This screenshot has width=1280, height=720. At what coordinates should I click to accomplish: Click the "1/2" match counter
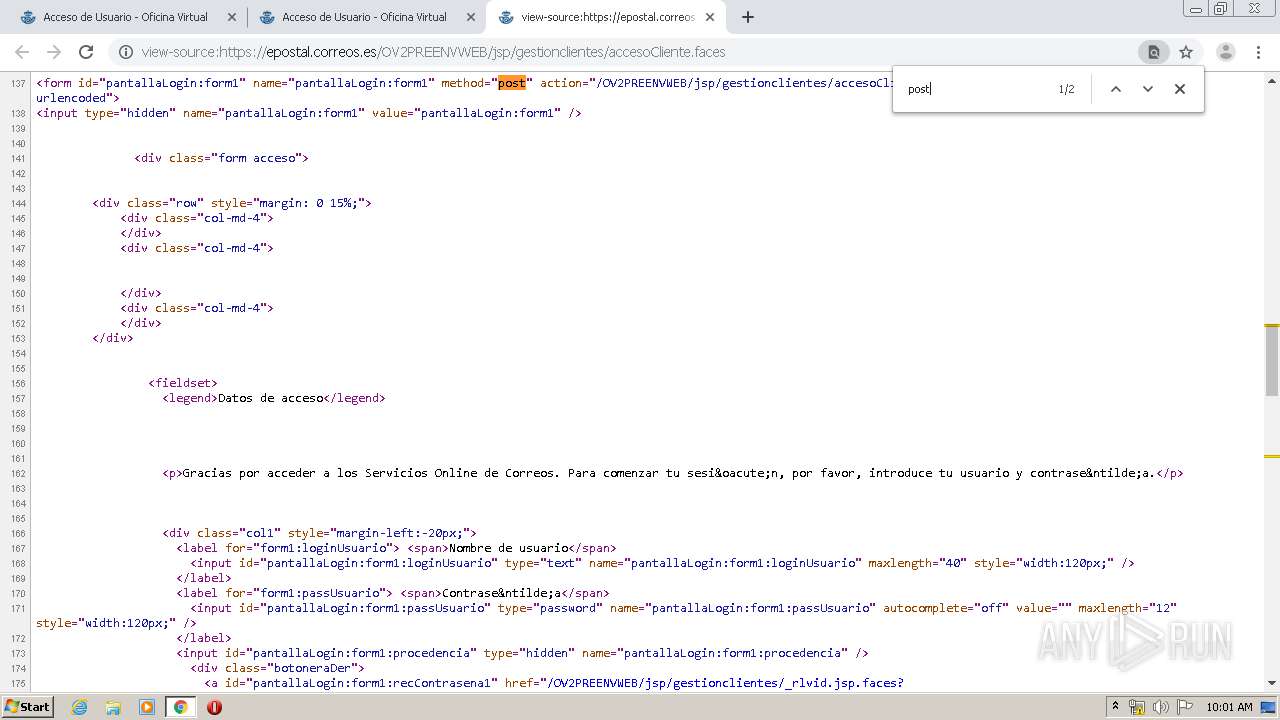[1067, 89]
